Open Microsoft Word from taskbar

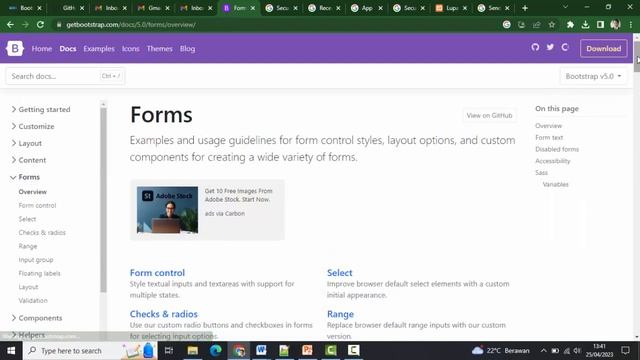pyautogui.click(x=261, y=350)
